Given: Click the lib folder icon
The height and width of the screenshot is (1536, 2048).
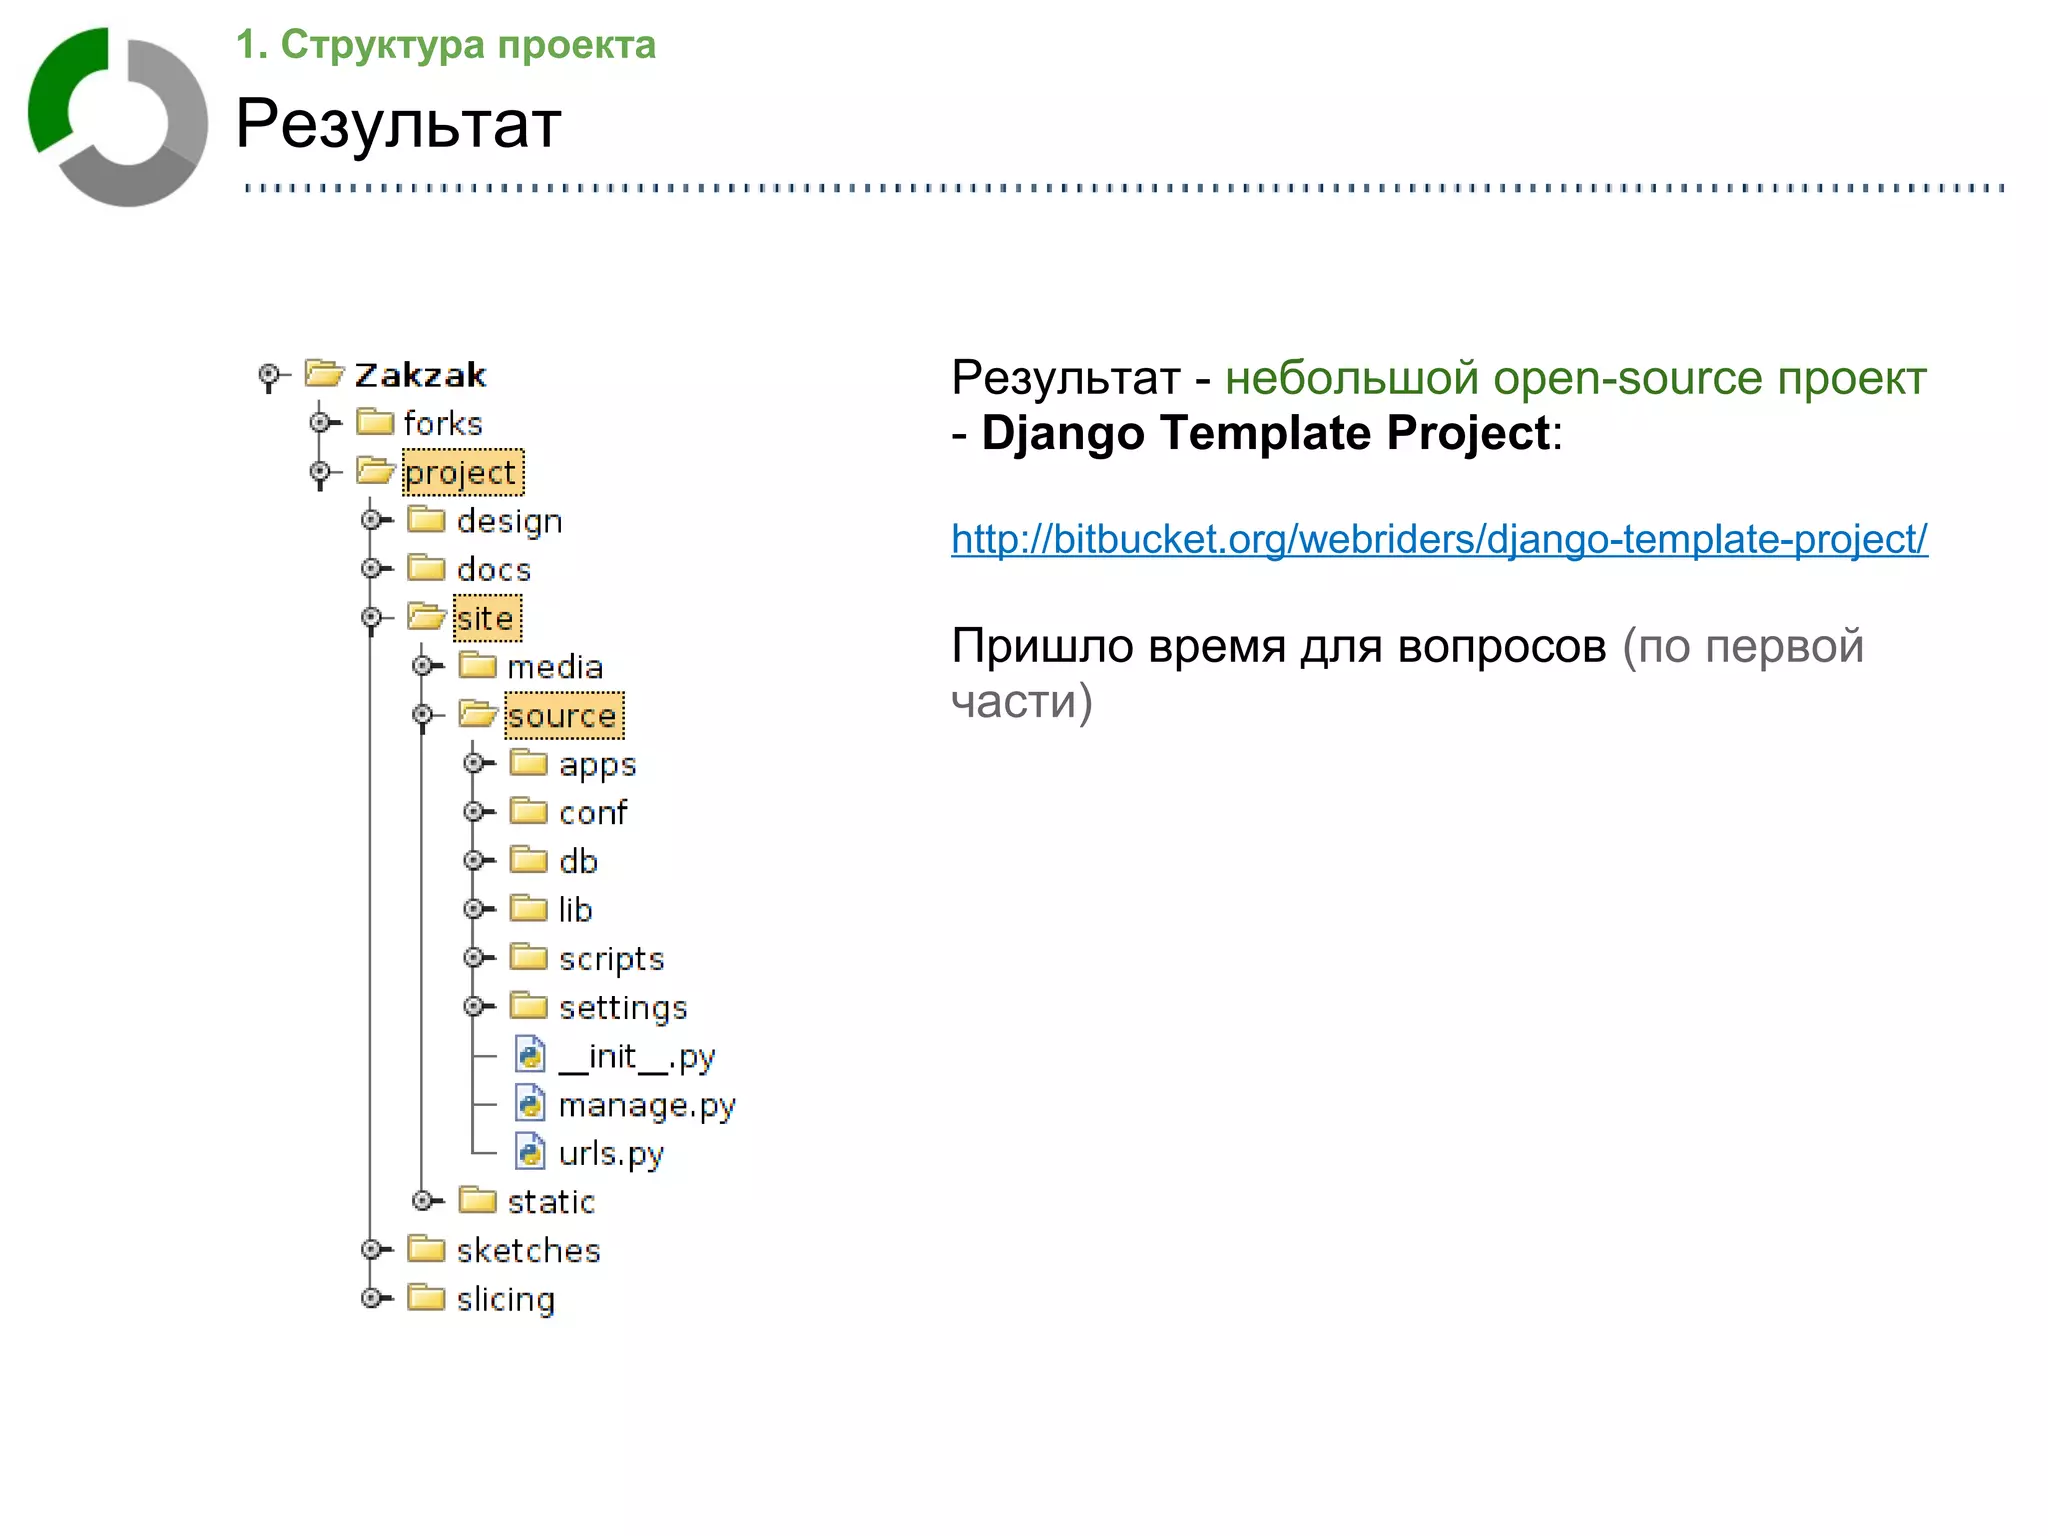Looking at the screenshot, I should point(528,908).
